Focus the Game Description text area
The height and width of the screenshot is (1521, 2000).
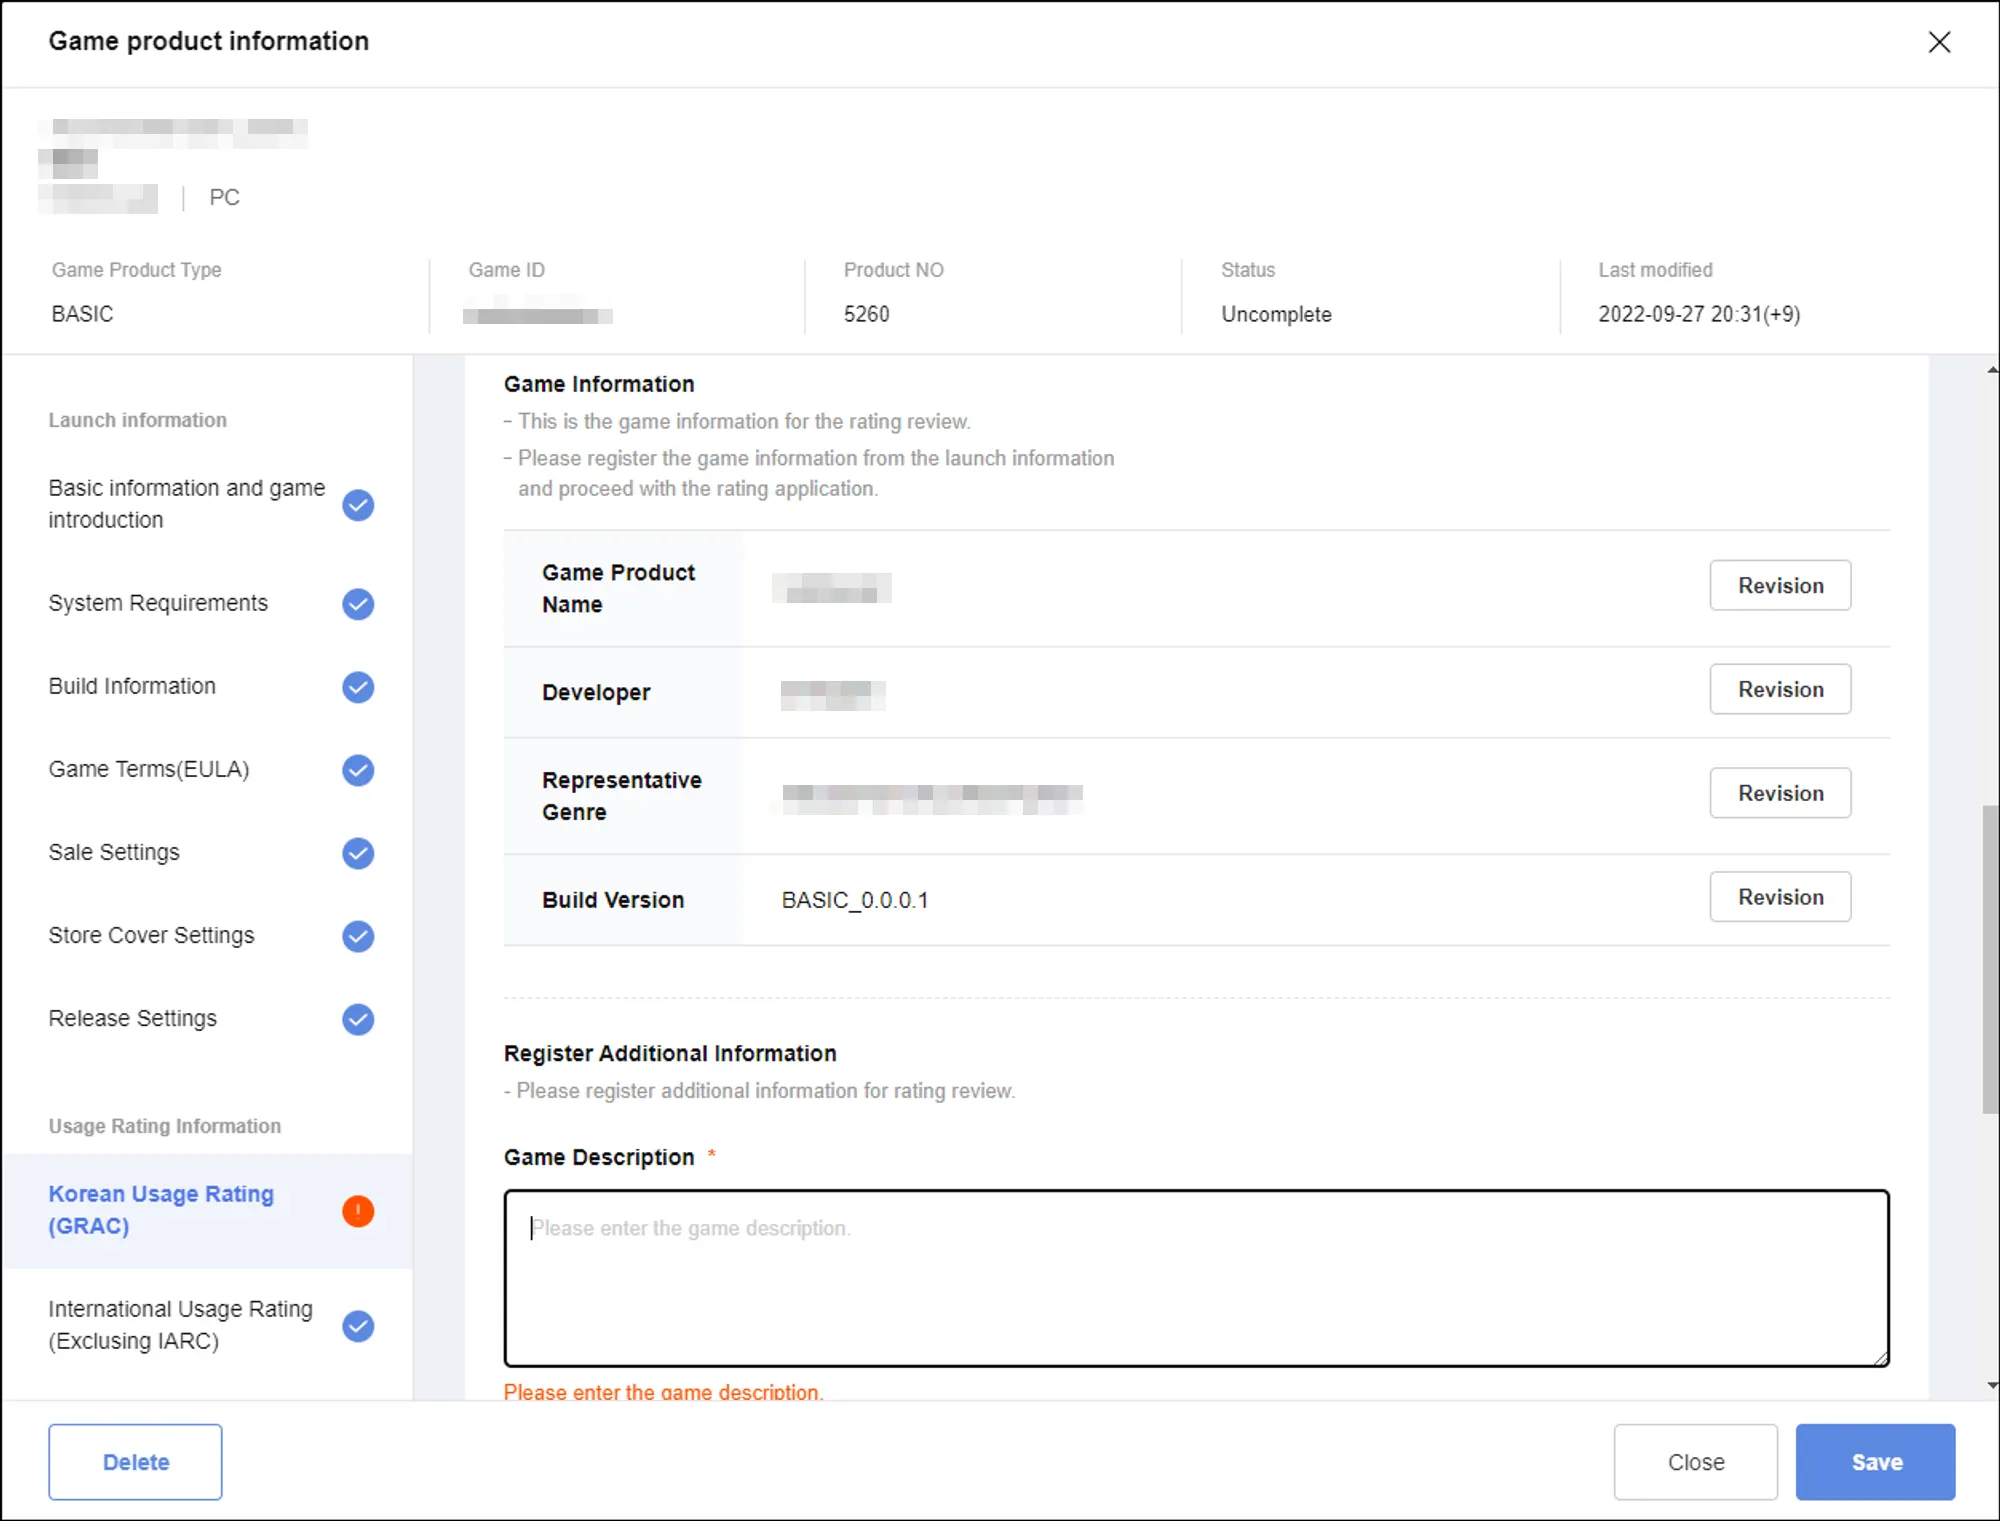click(x=1196, y=1279)
